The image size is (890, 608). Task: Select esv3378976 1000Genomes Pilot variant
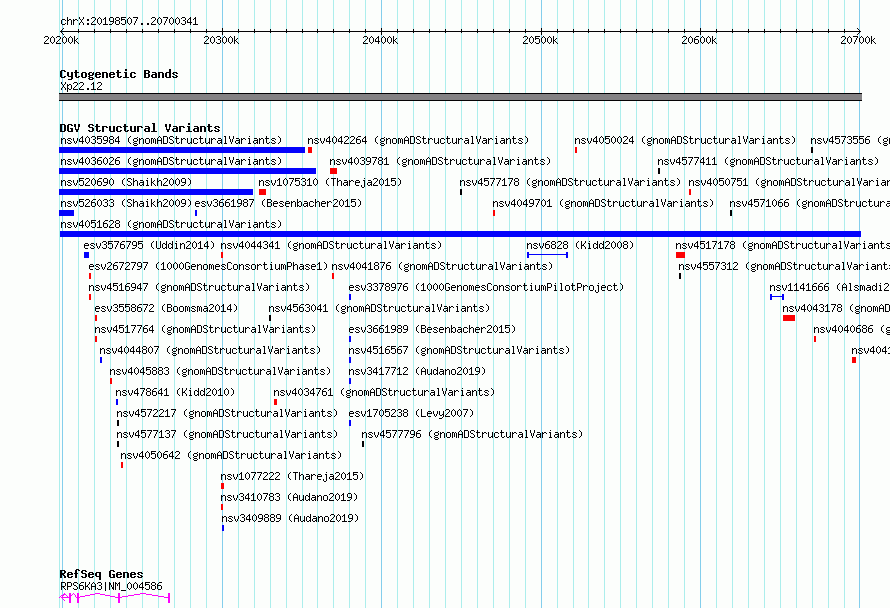pos(486,287)
